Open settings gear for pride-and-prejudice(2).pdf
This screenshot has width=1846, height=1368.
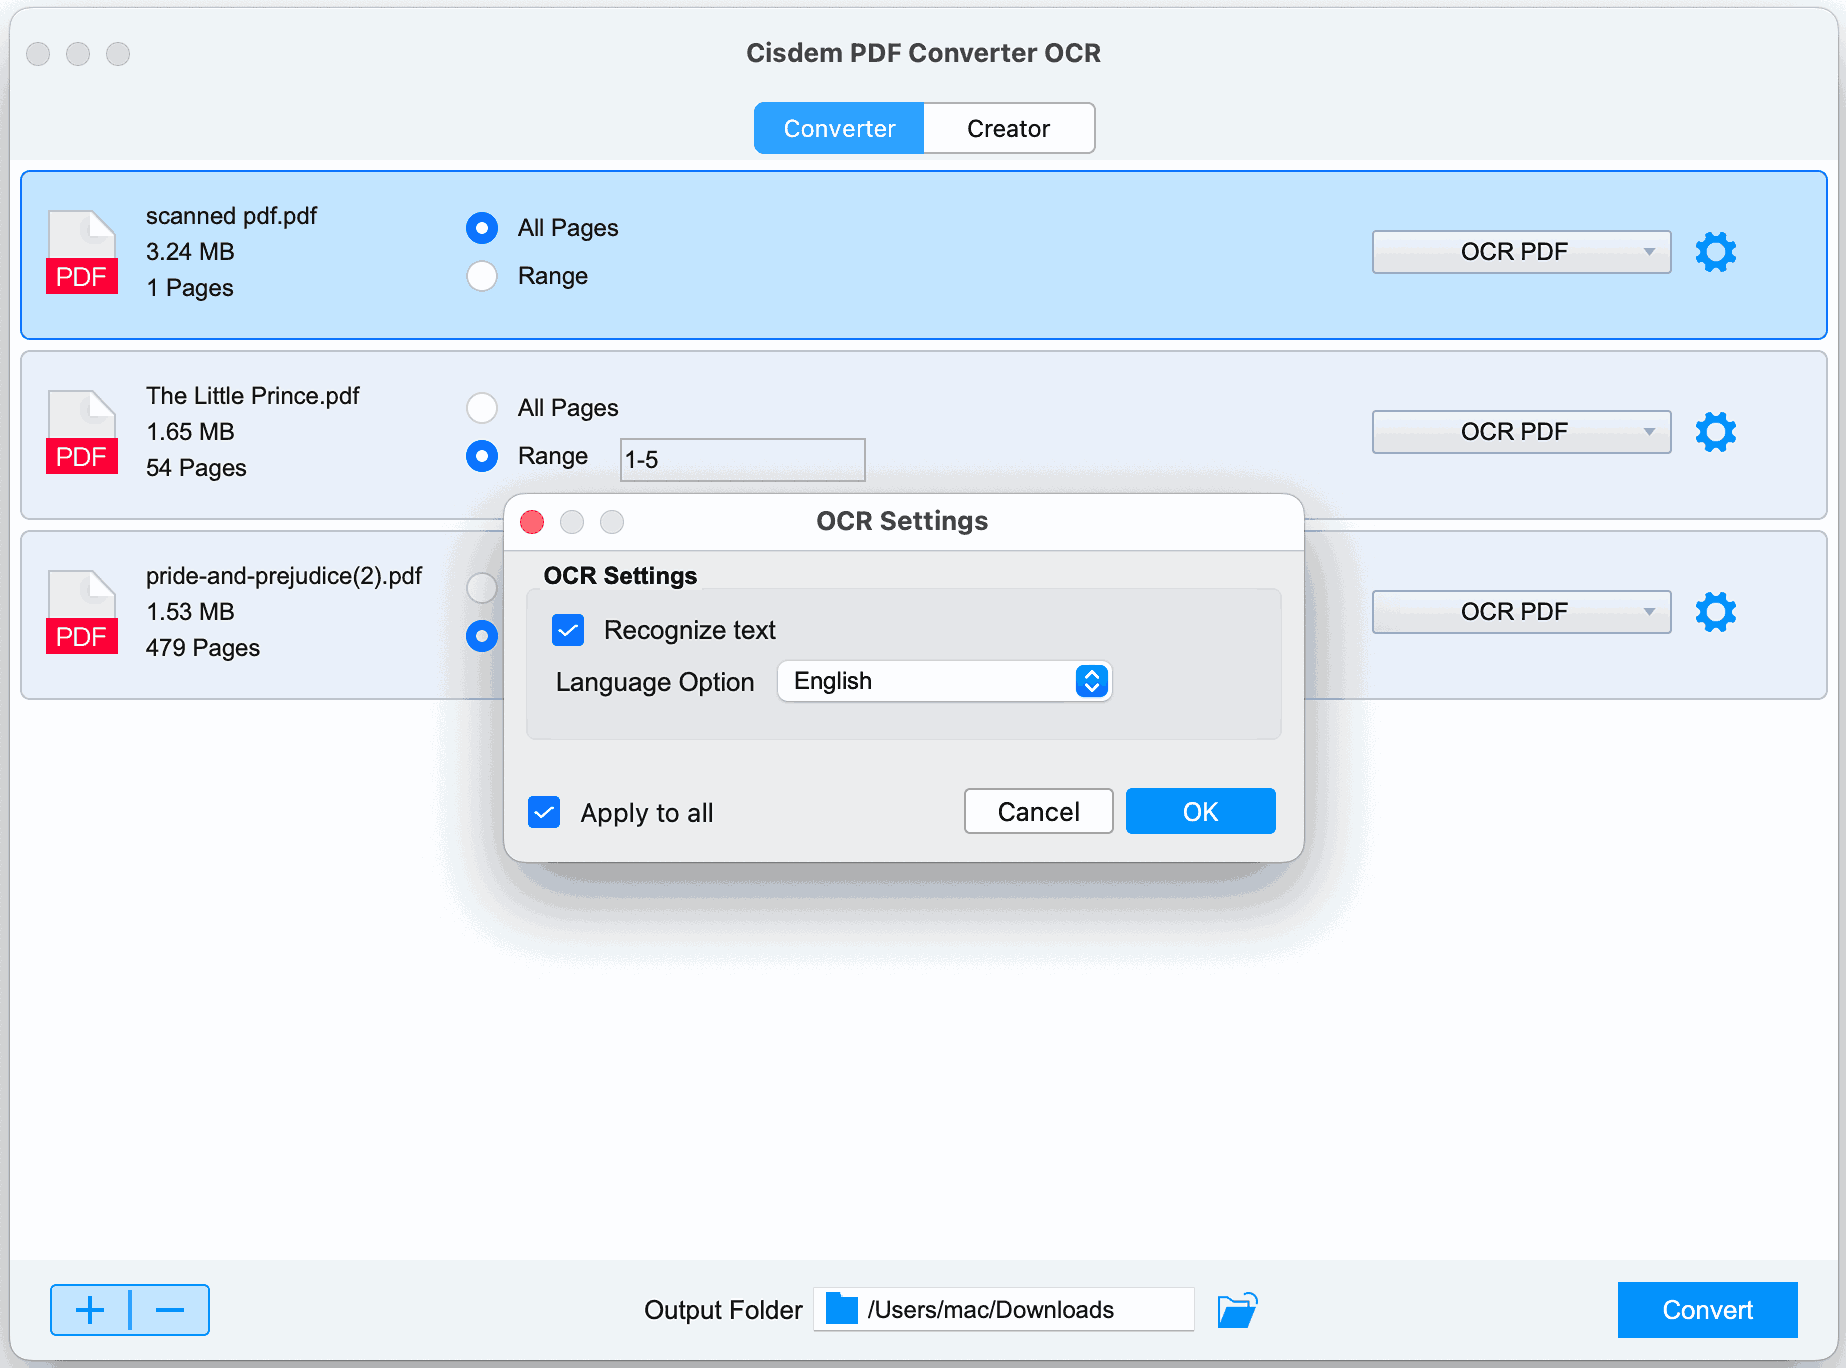(x=1715, y=612)
